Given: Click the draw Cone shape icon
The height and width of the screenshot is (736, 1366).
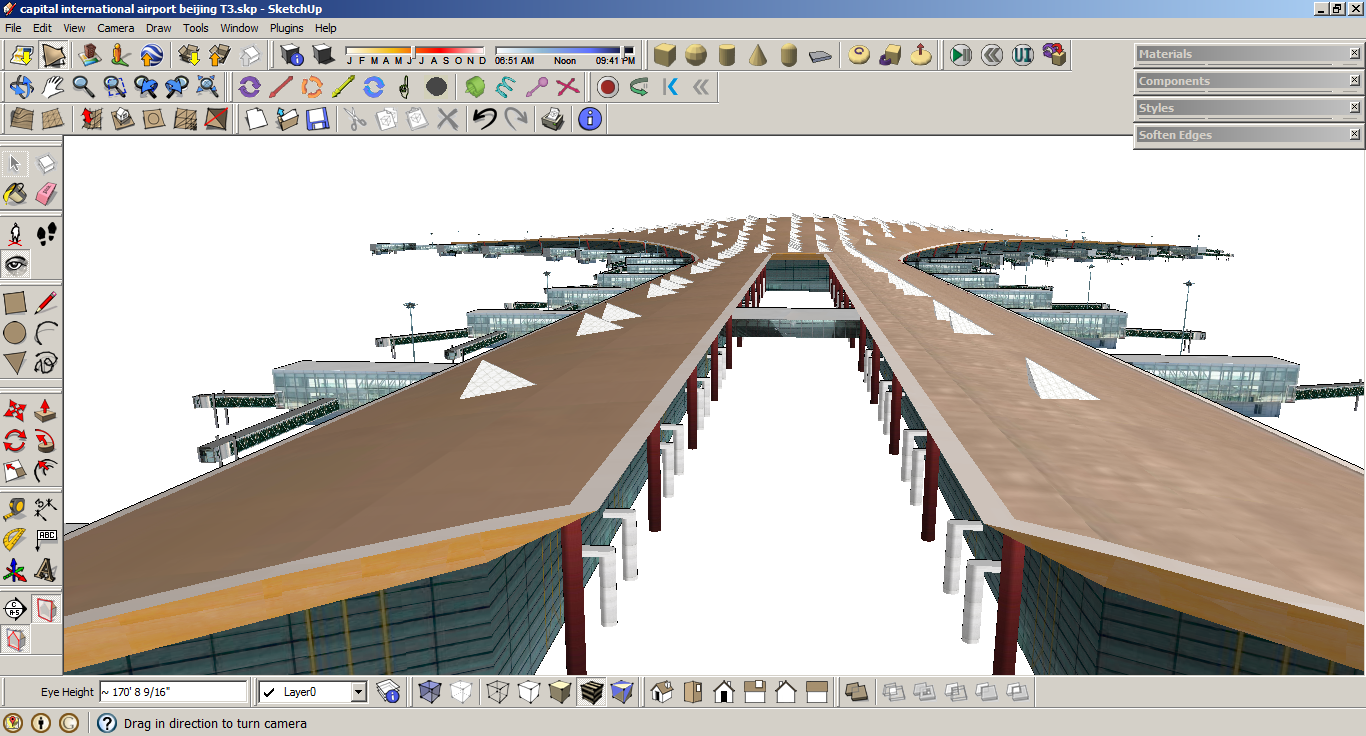Looking at the screenshot, I should [758, 55].
